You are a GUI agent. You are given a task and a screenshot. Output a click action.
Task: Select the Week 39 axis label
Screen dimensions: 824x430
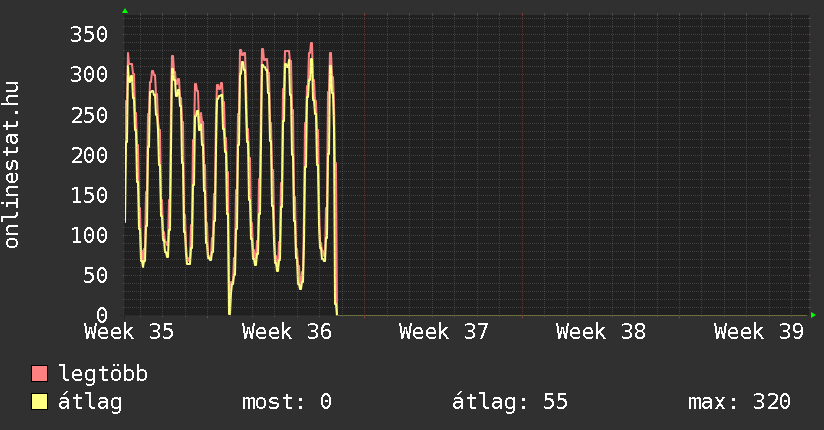coord(759,332)
